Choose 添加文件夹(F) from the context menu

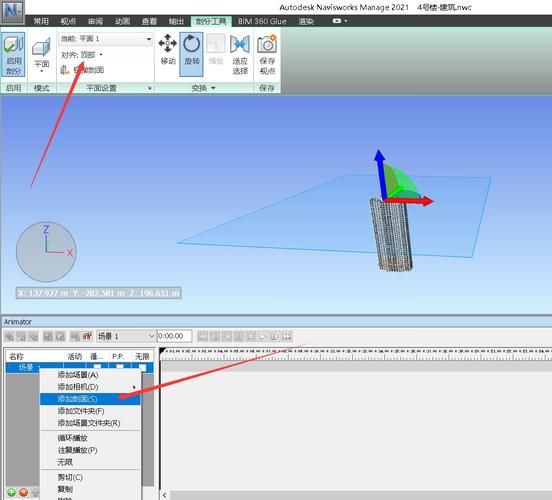click(90, 411)
